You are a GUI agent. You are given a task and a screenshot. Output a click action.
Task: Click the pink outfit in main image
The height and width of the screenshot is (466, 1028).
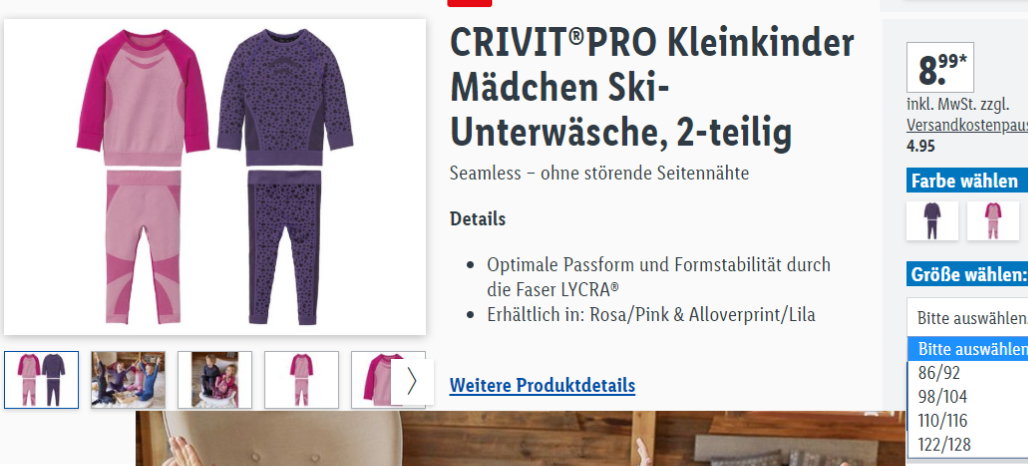(x=144, y=177)
